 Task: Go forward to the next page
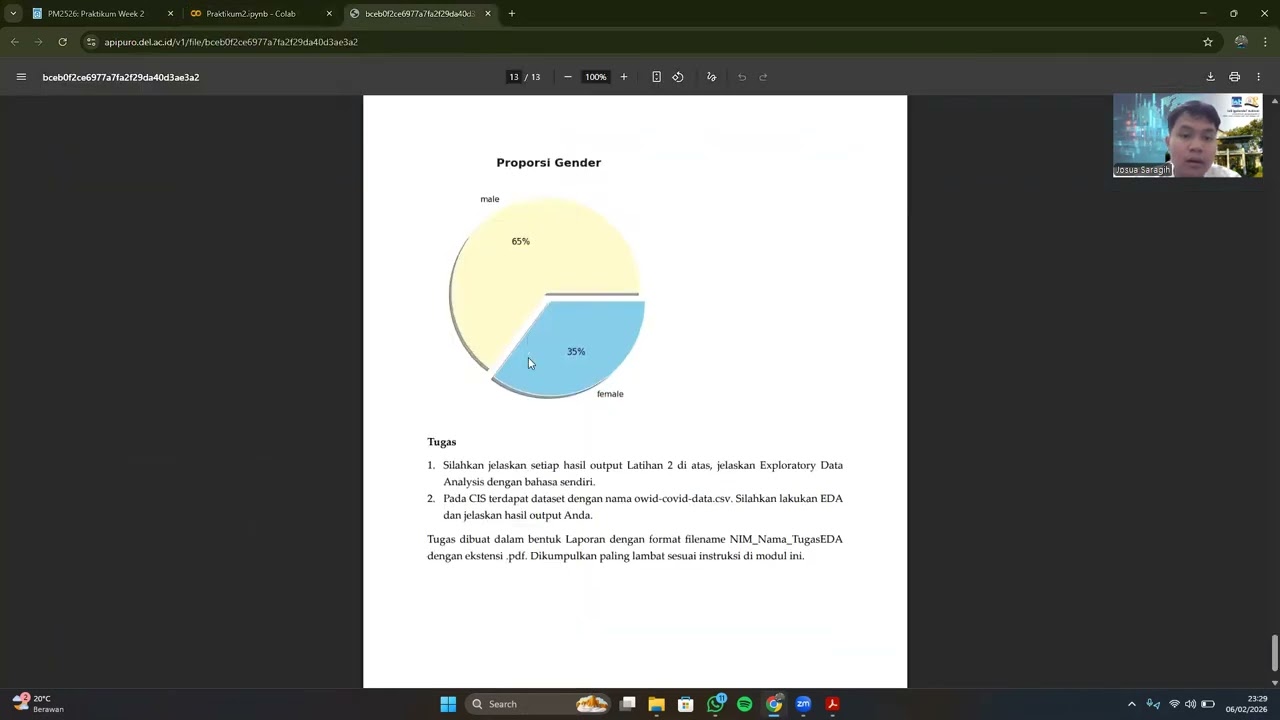click(x=38, y=42)
